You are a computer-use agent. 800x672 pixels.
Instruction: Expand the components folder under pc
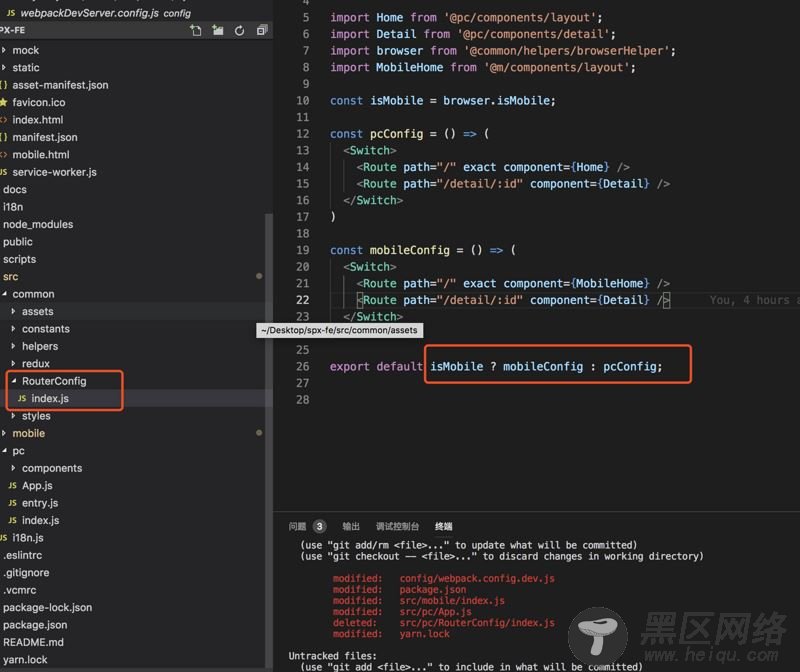(52, 468)
